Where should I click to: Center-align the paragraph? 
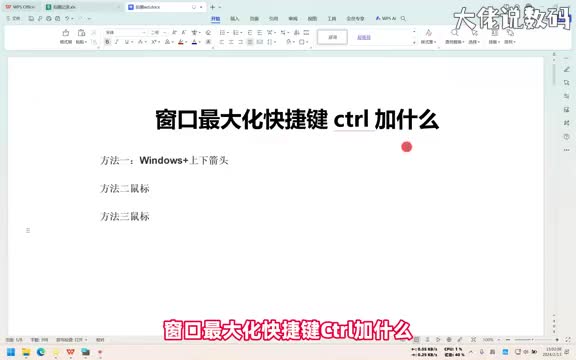tap(231, 42)
